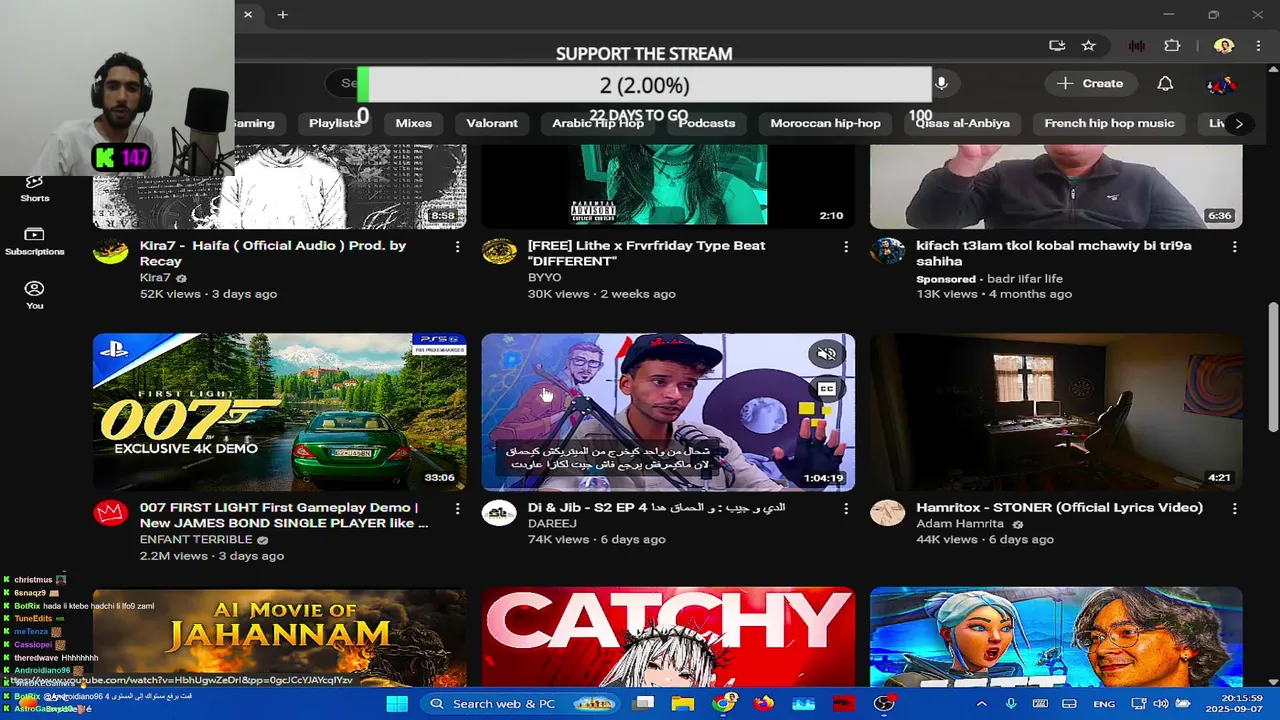Open Firefox from the taskbar

tap(764, 703)
